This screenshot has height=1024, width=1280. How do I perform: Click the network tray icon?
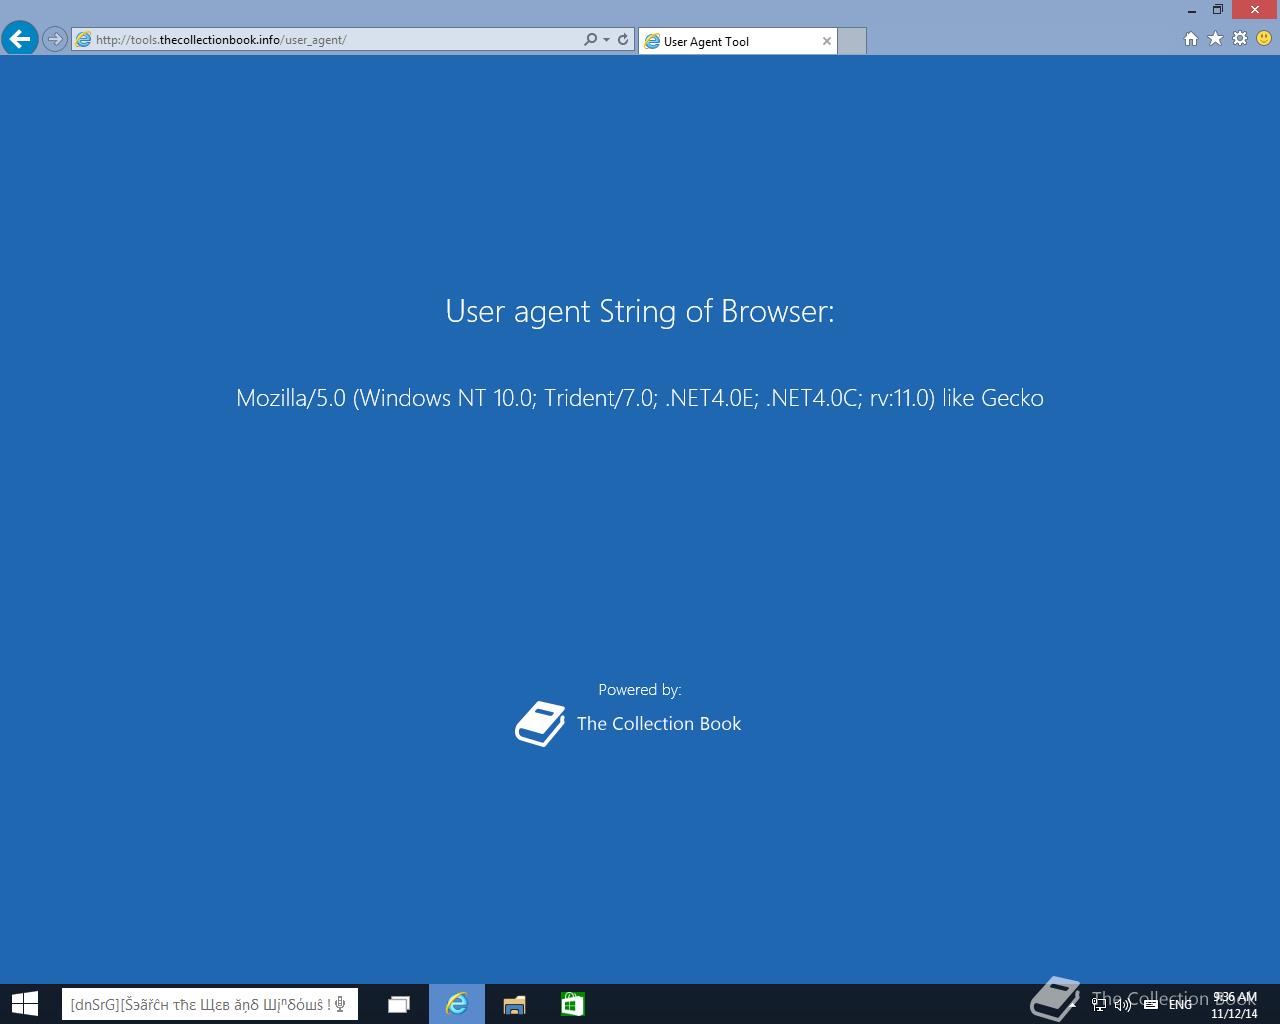[x=1098, y=1004]
